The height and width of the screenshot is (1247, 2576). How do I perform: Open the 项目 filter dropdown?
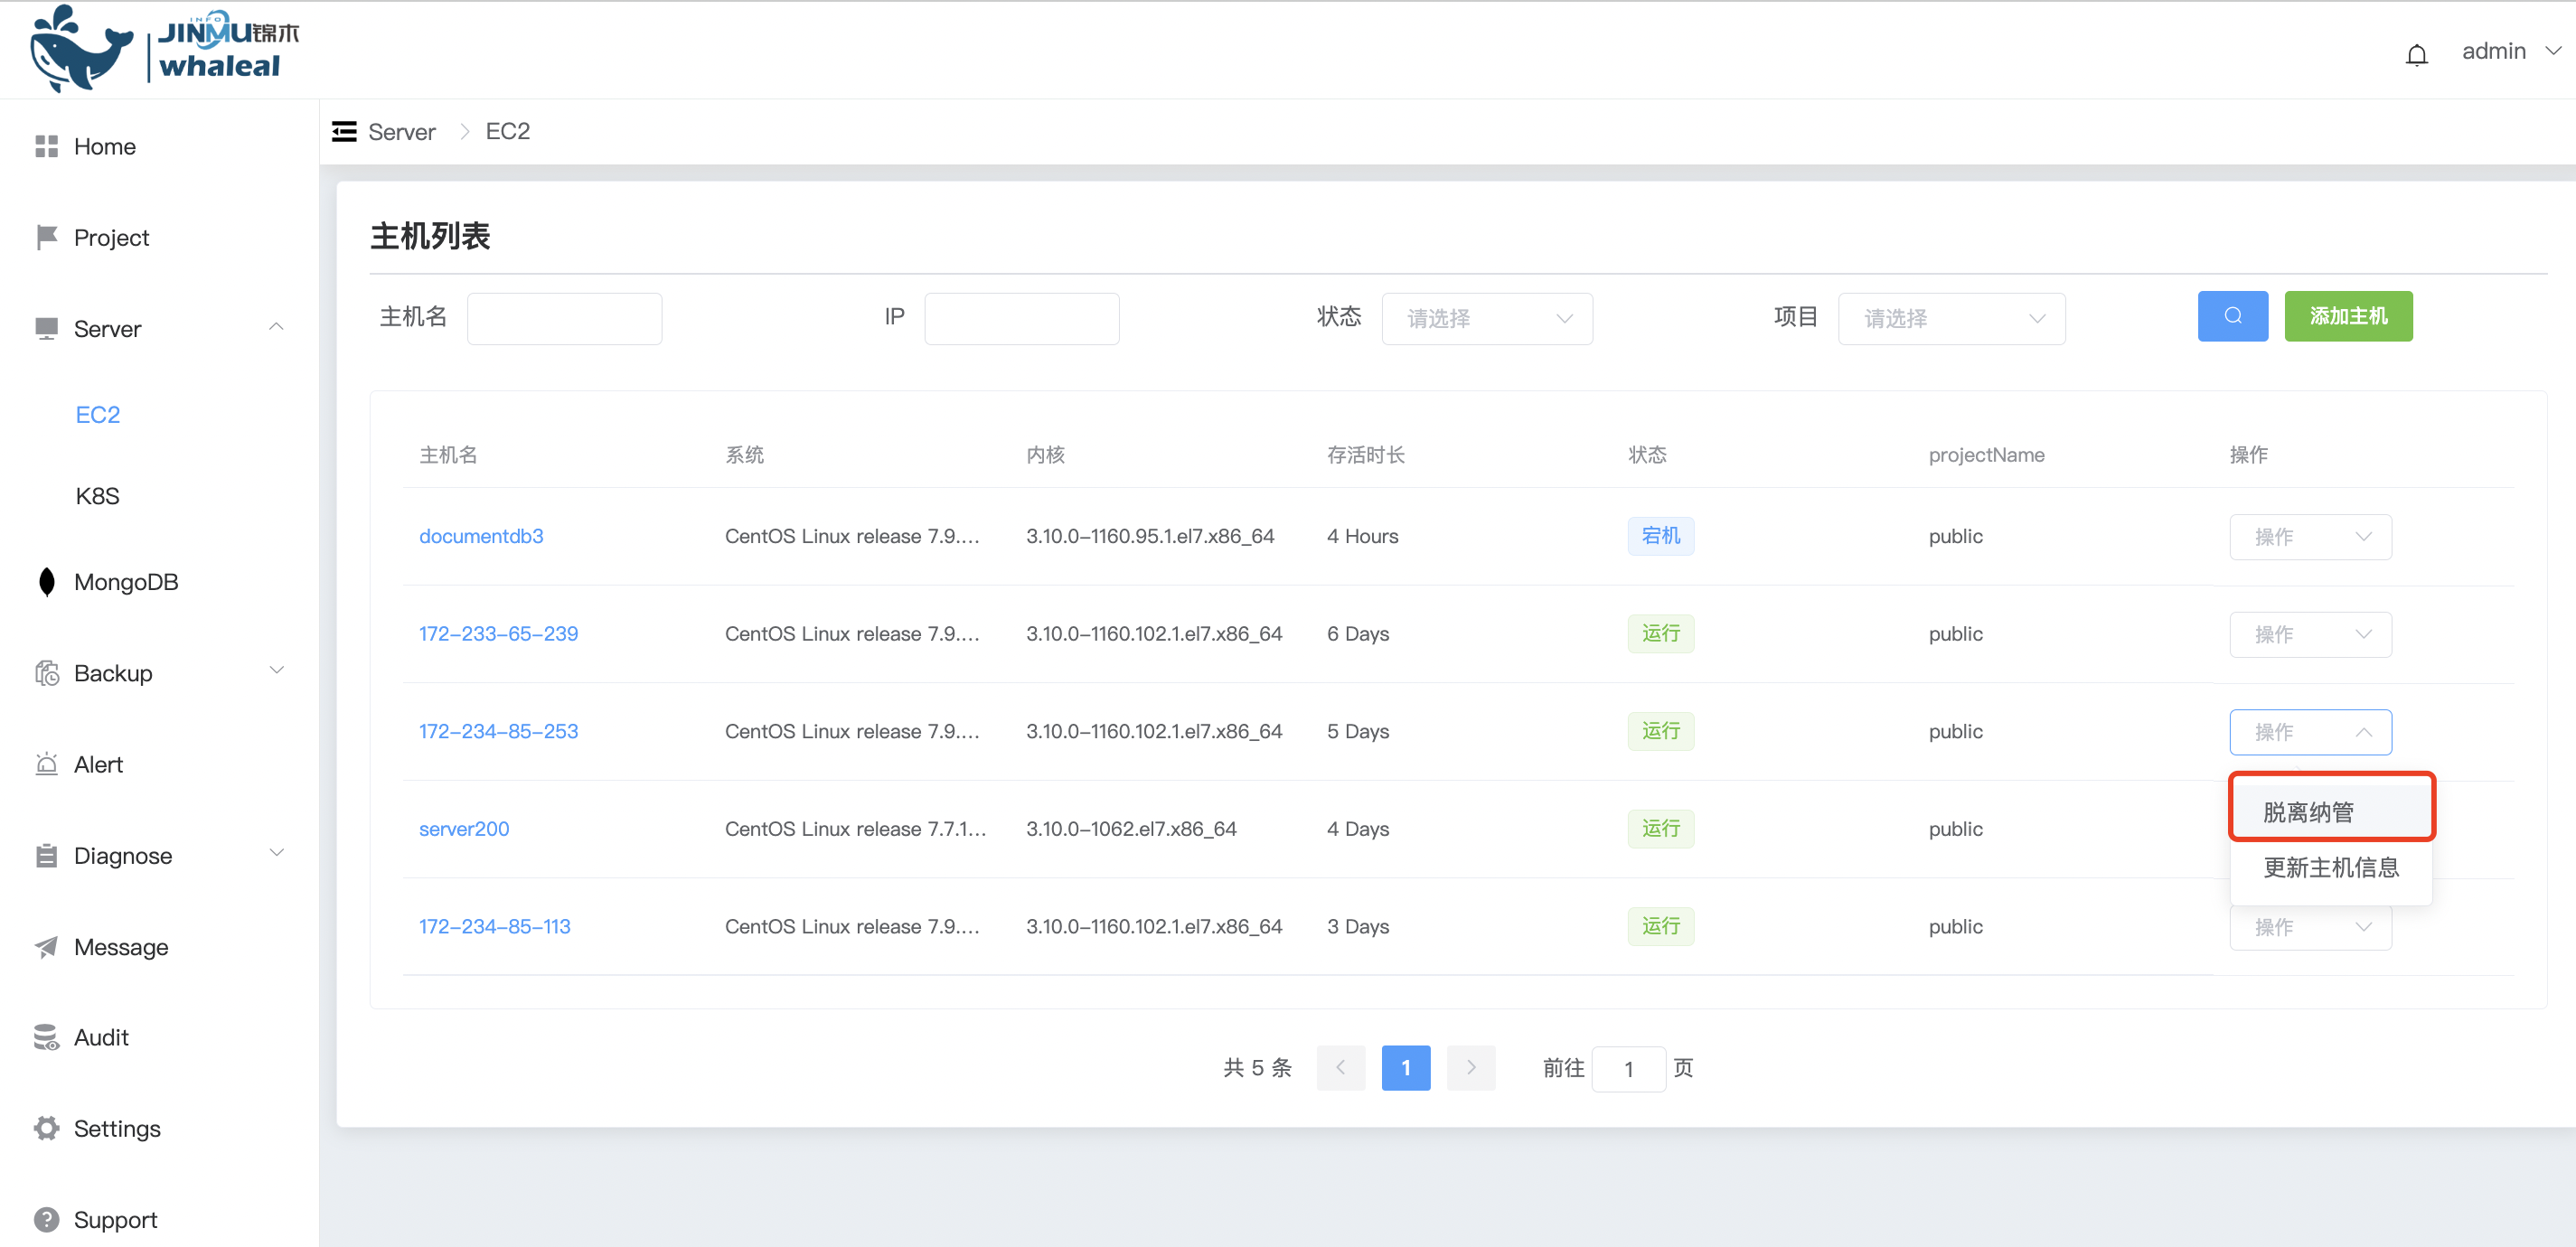coord(1951,318)
